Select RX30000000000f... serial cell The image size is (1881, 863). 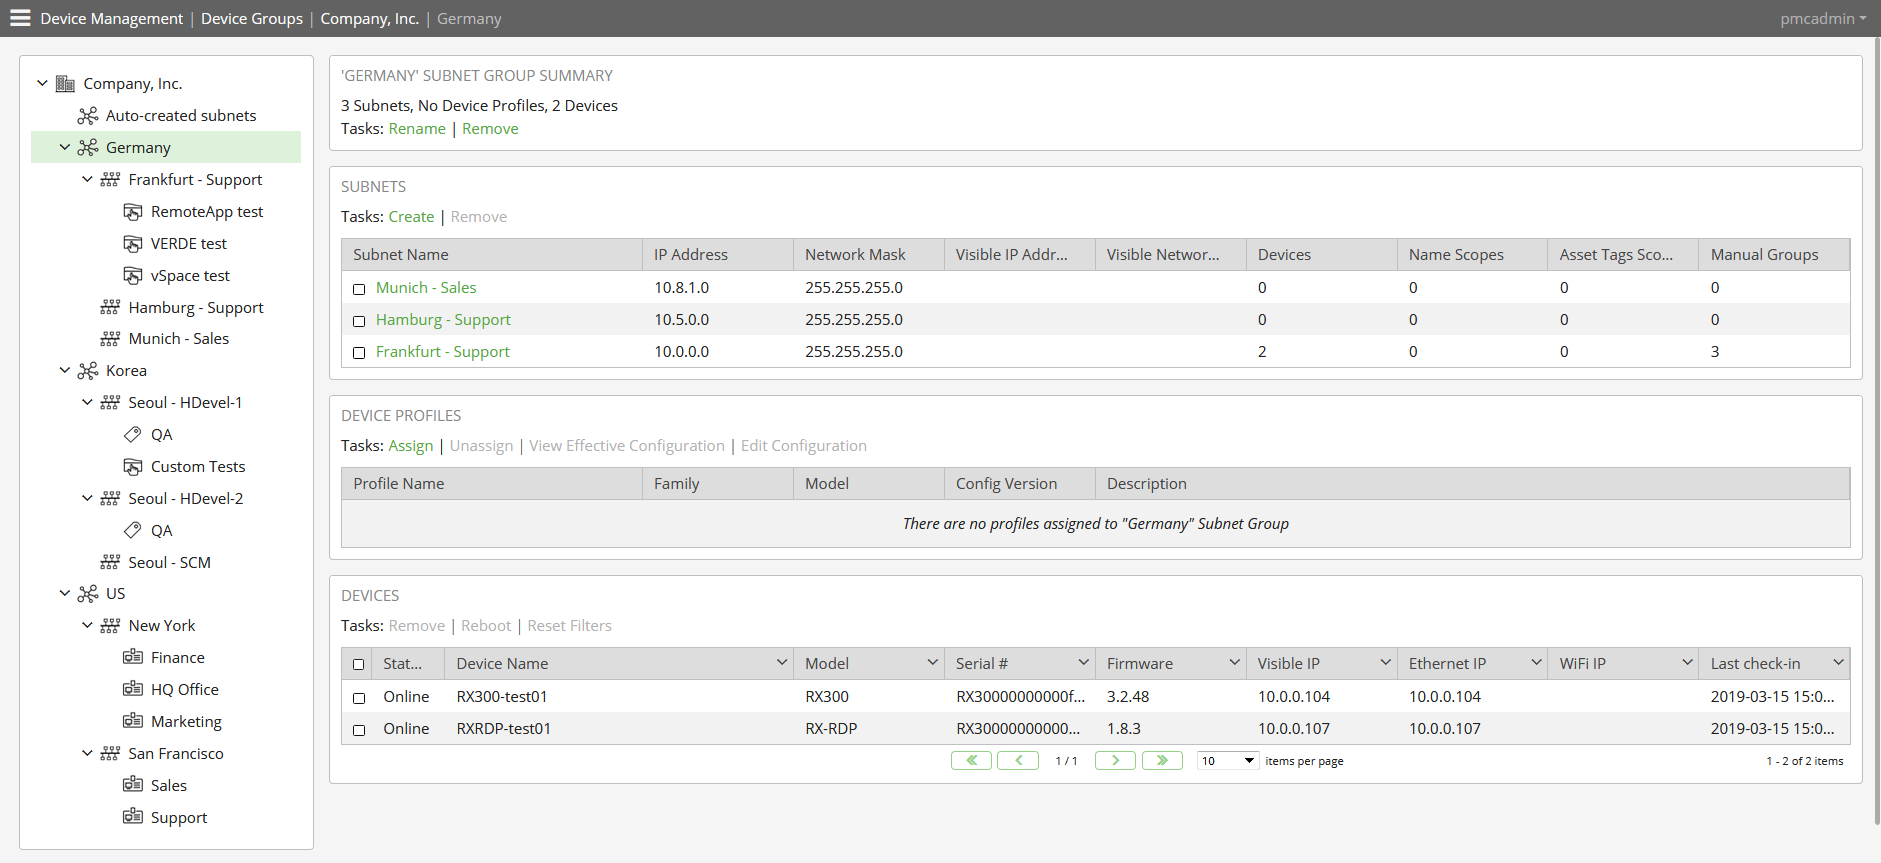[1020, 697]
